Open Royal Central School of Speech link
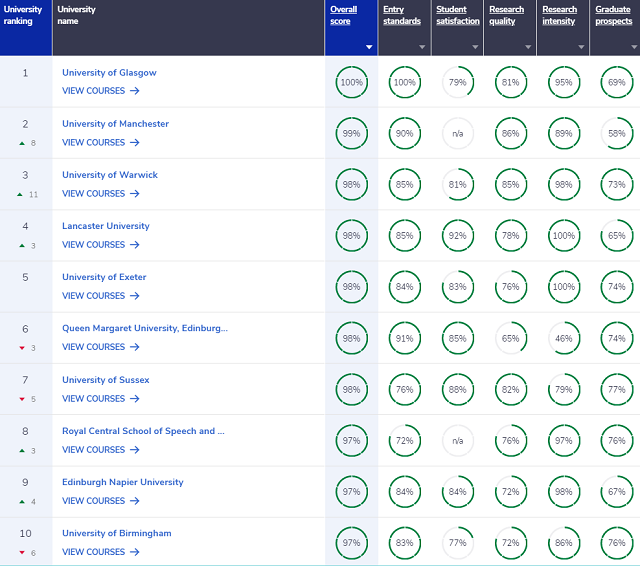 (143, 431)
